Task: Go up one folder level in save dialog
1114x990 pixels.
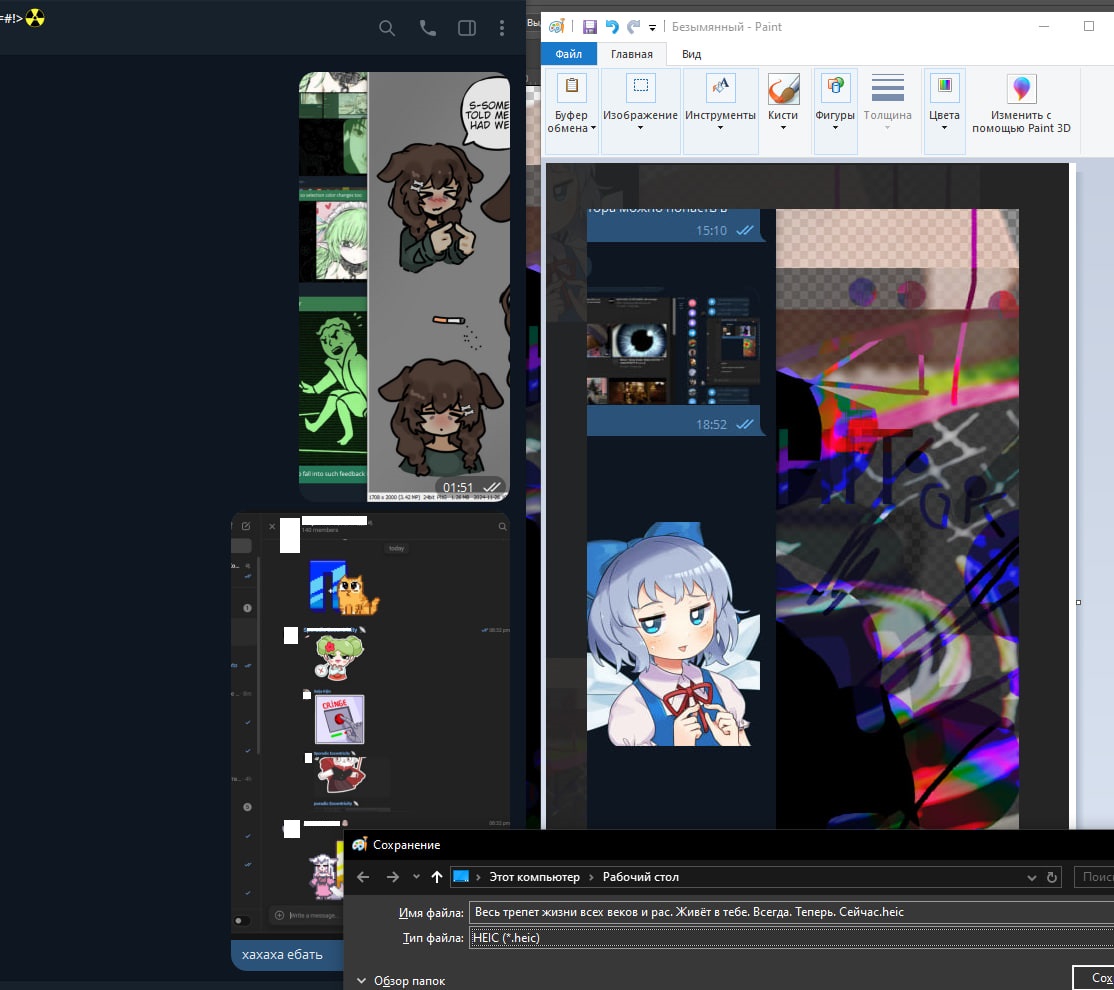Action: pyautogui.click(x=436, y=877)
